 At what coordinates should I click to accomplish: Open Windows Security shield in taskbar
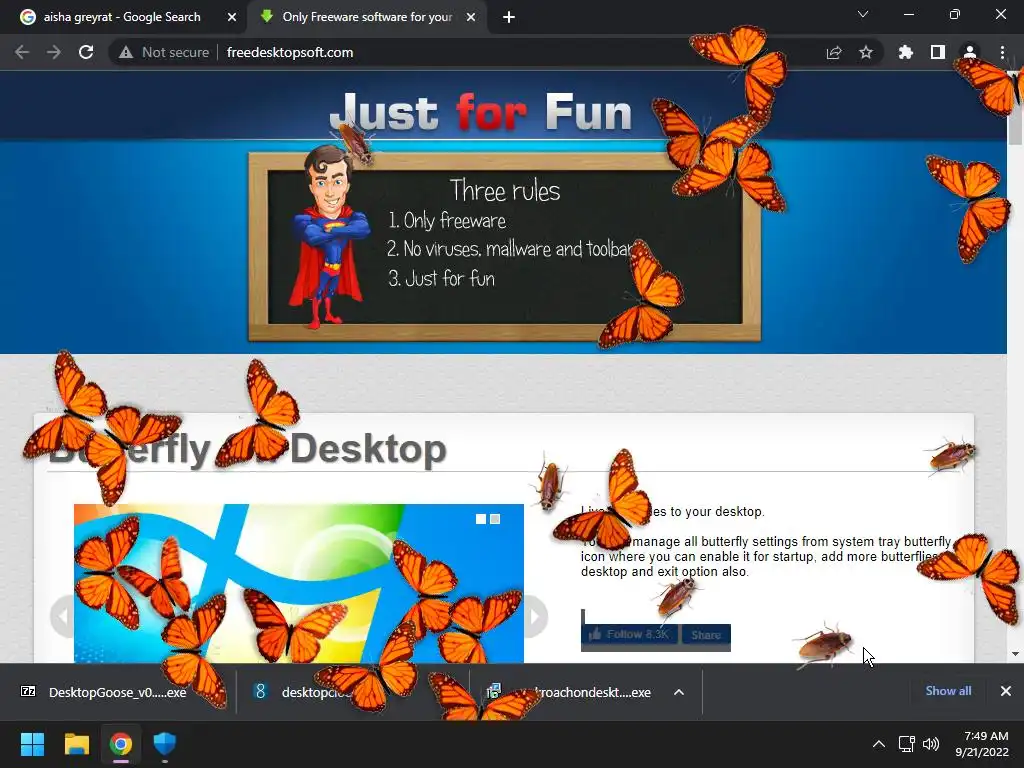pyautogui.click(x=165, y=744)
